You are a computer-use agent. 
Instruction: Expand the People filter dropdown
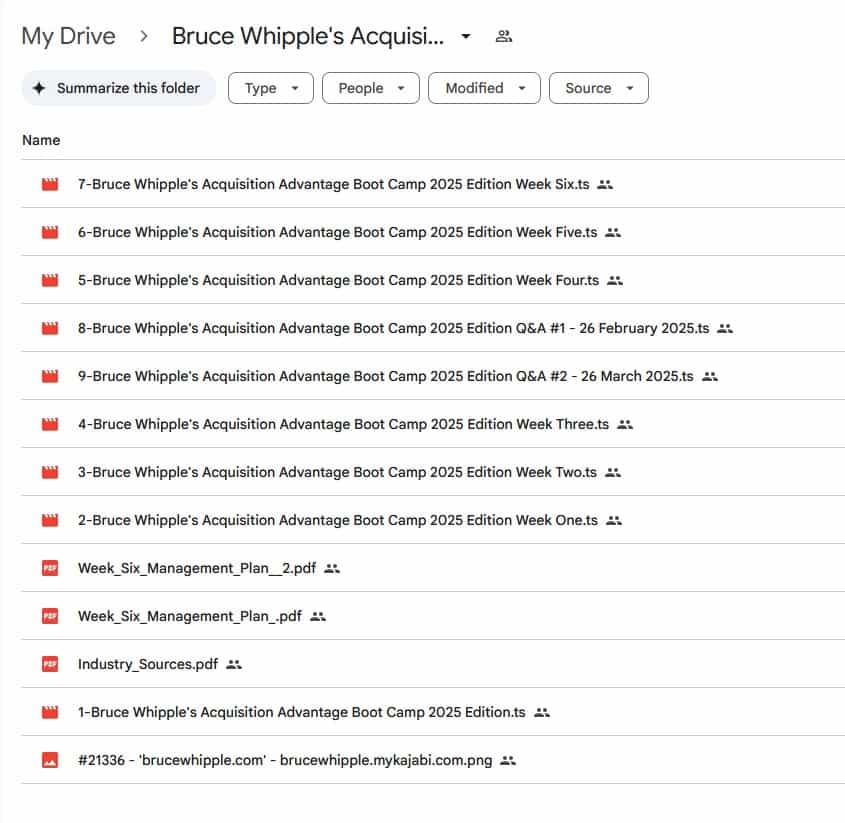click(370, 88)
